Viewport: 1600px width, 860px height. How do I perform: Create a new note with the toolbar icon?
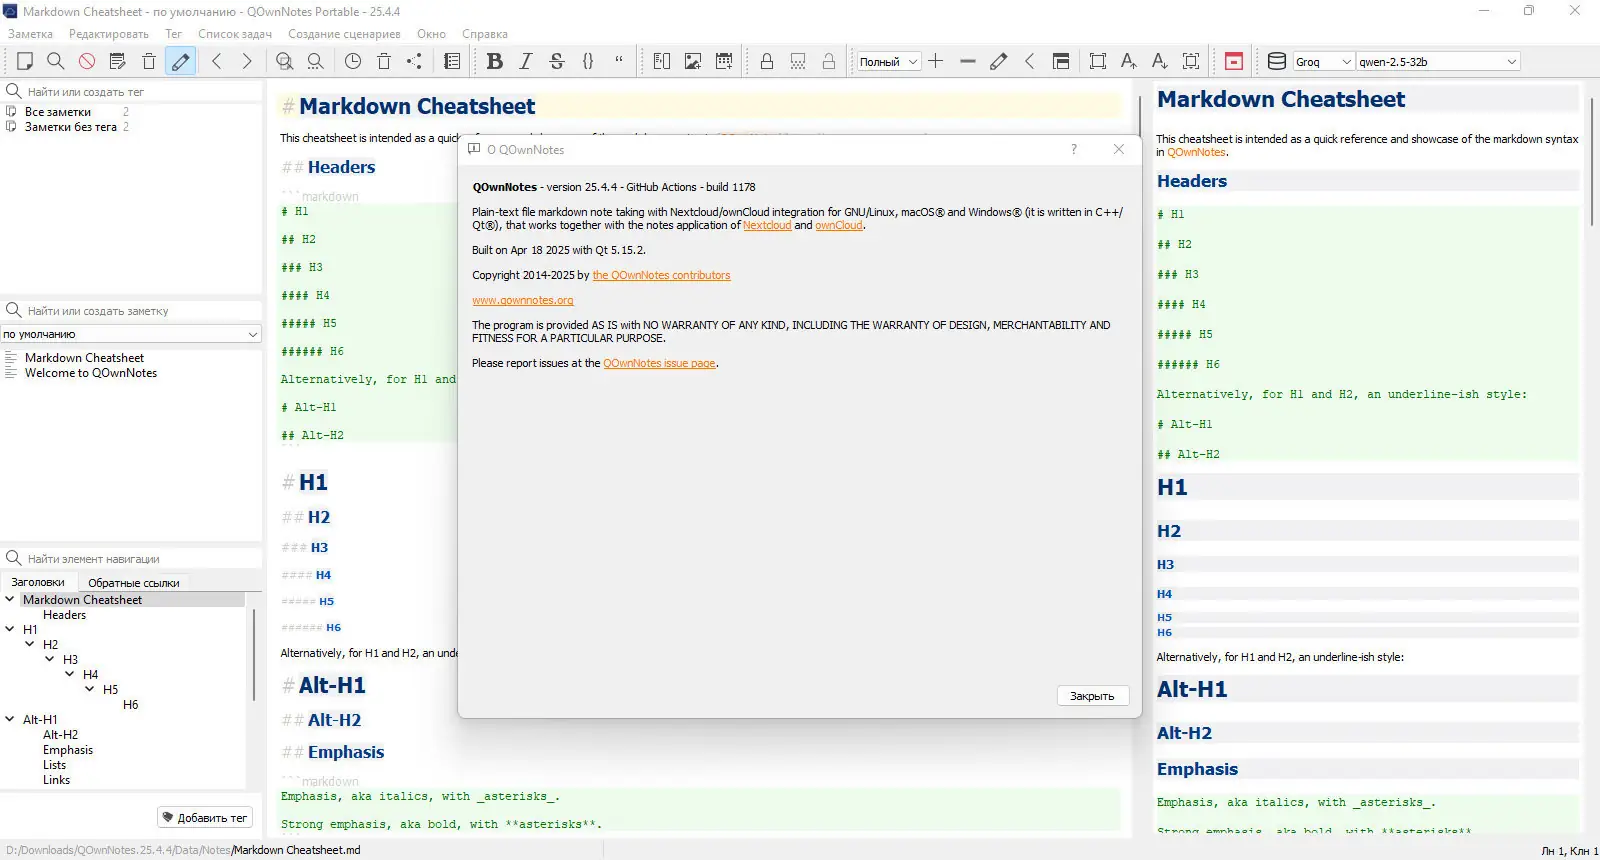25,61
